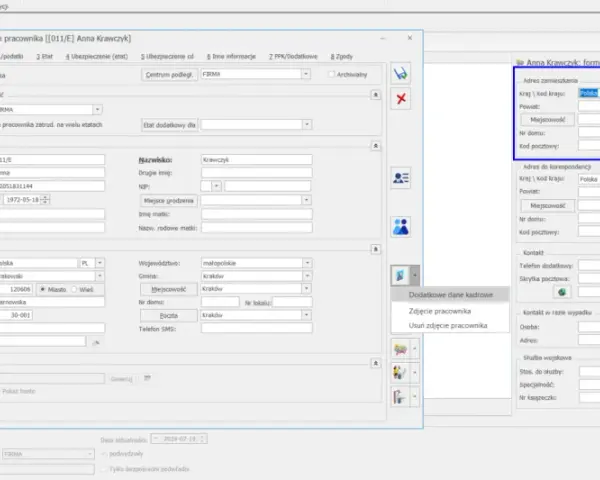
Task: Choose Usuń zdjęcie pracownika from the menu
Action: [450, 325]
